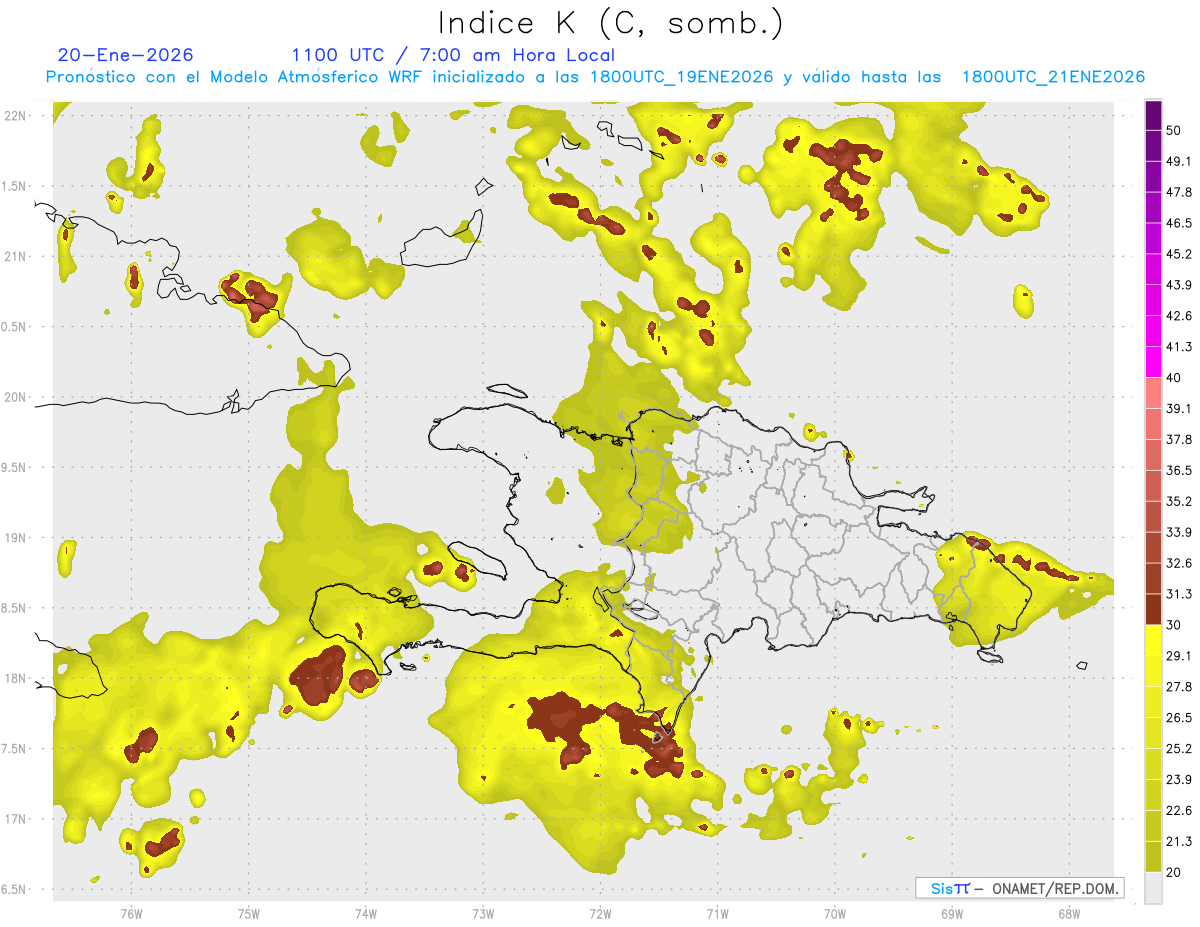
Task: Select the '33.9' color scale value
Action: tap(1179, 532)
